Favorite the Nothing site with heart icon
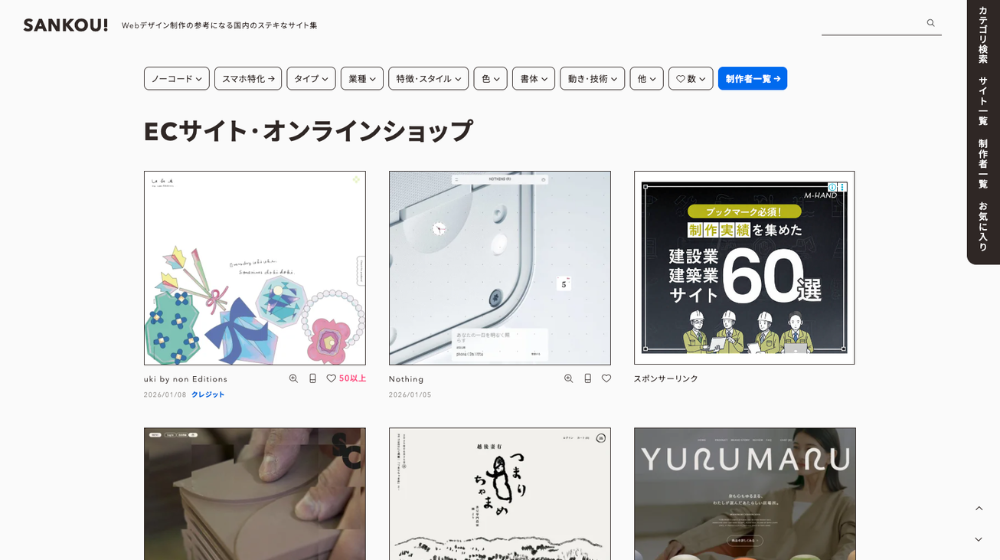The width and height of the screenshot is (1000, 560). [606, 379]
